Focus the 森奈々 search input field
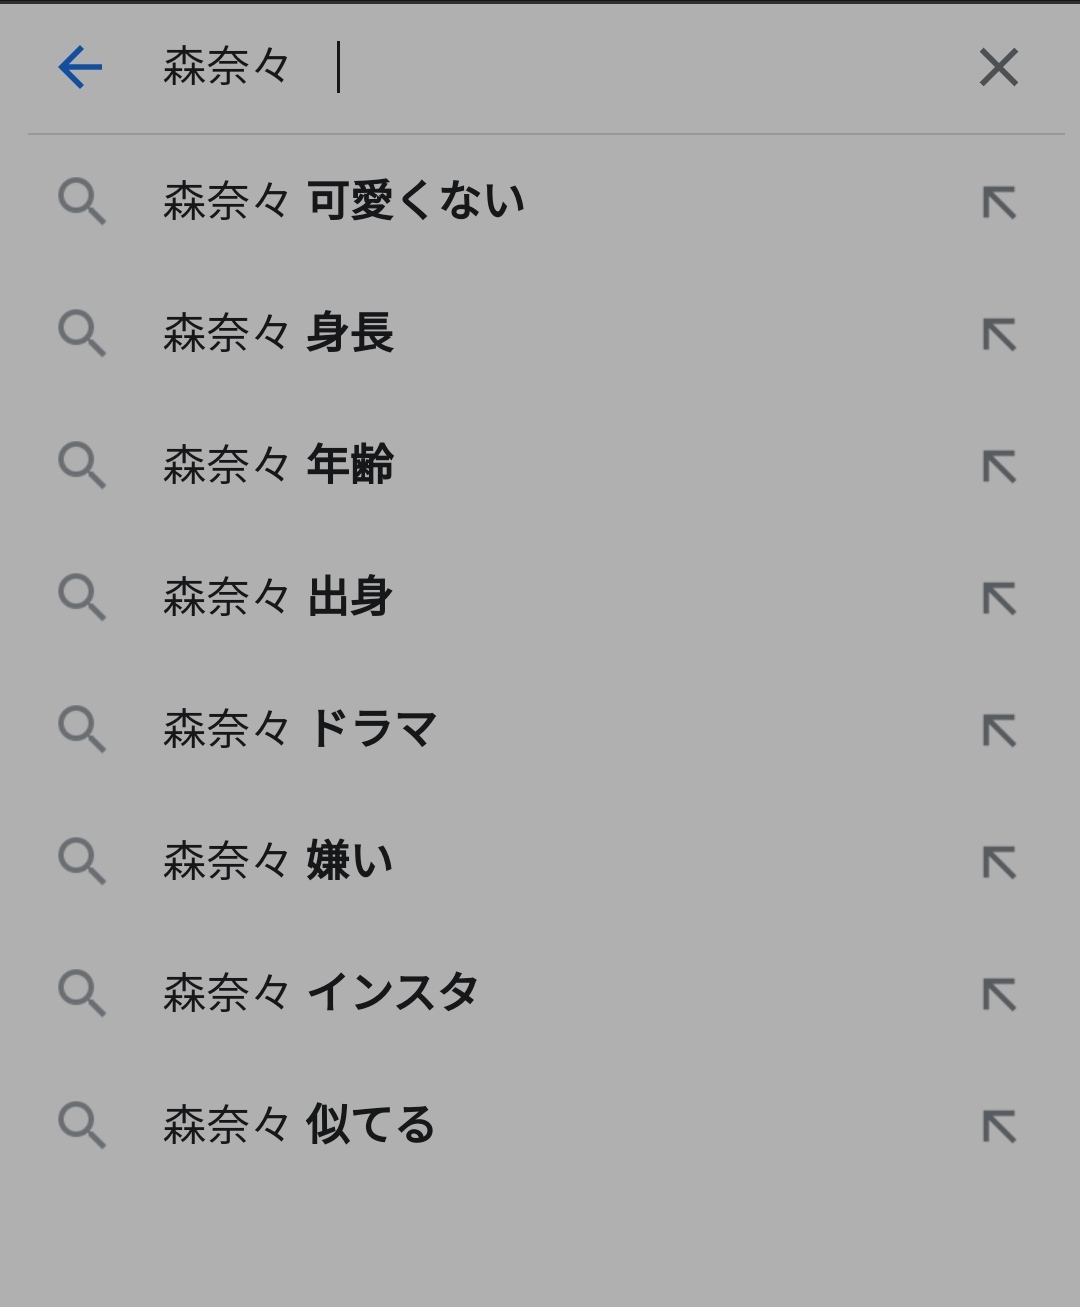Screen dimensions: 1080x1307 550,68
